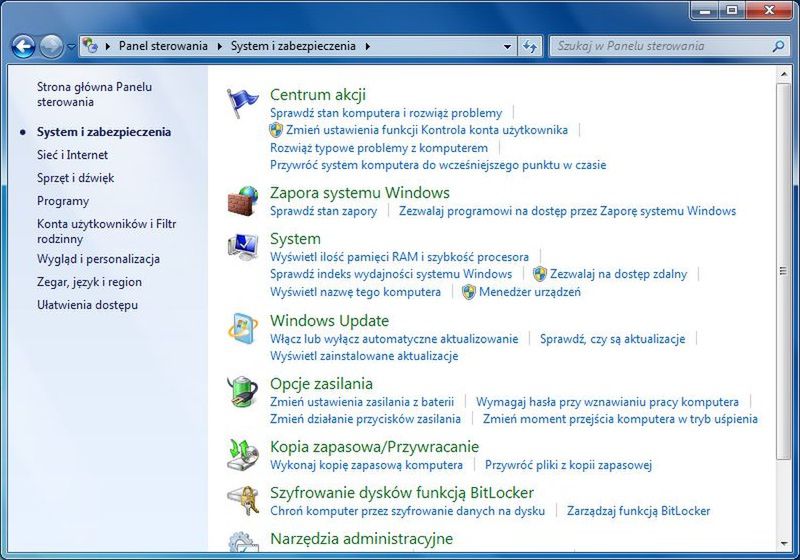Screen dimensions: 800x560
Task: Go back with the Back arrow button
Action: tap(23, 46)
